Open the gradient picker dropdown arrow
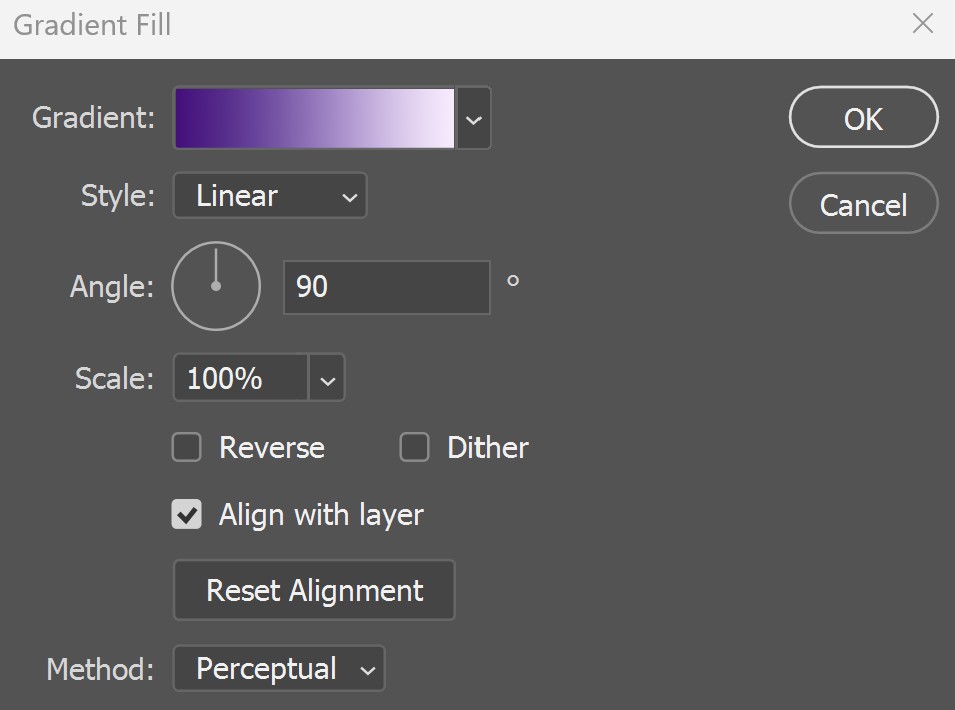 474,118
